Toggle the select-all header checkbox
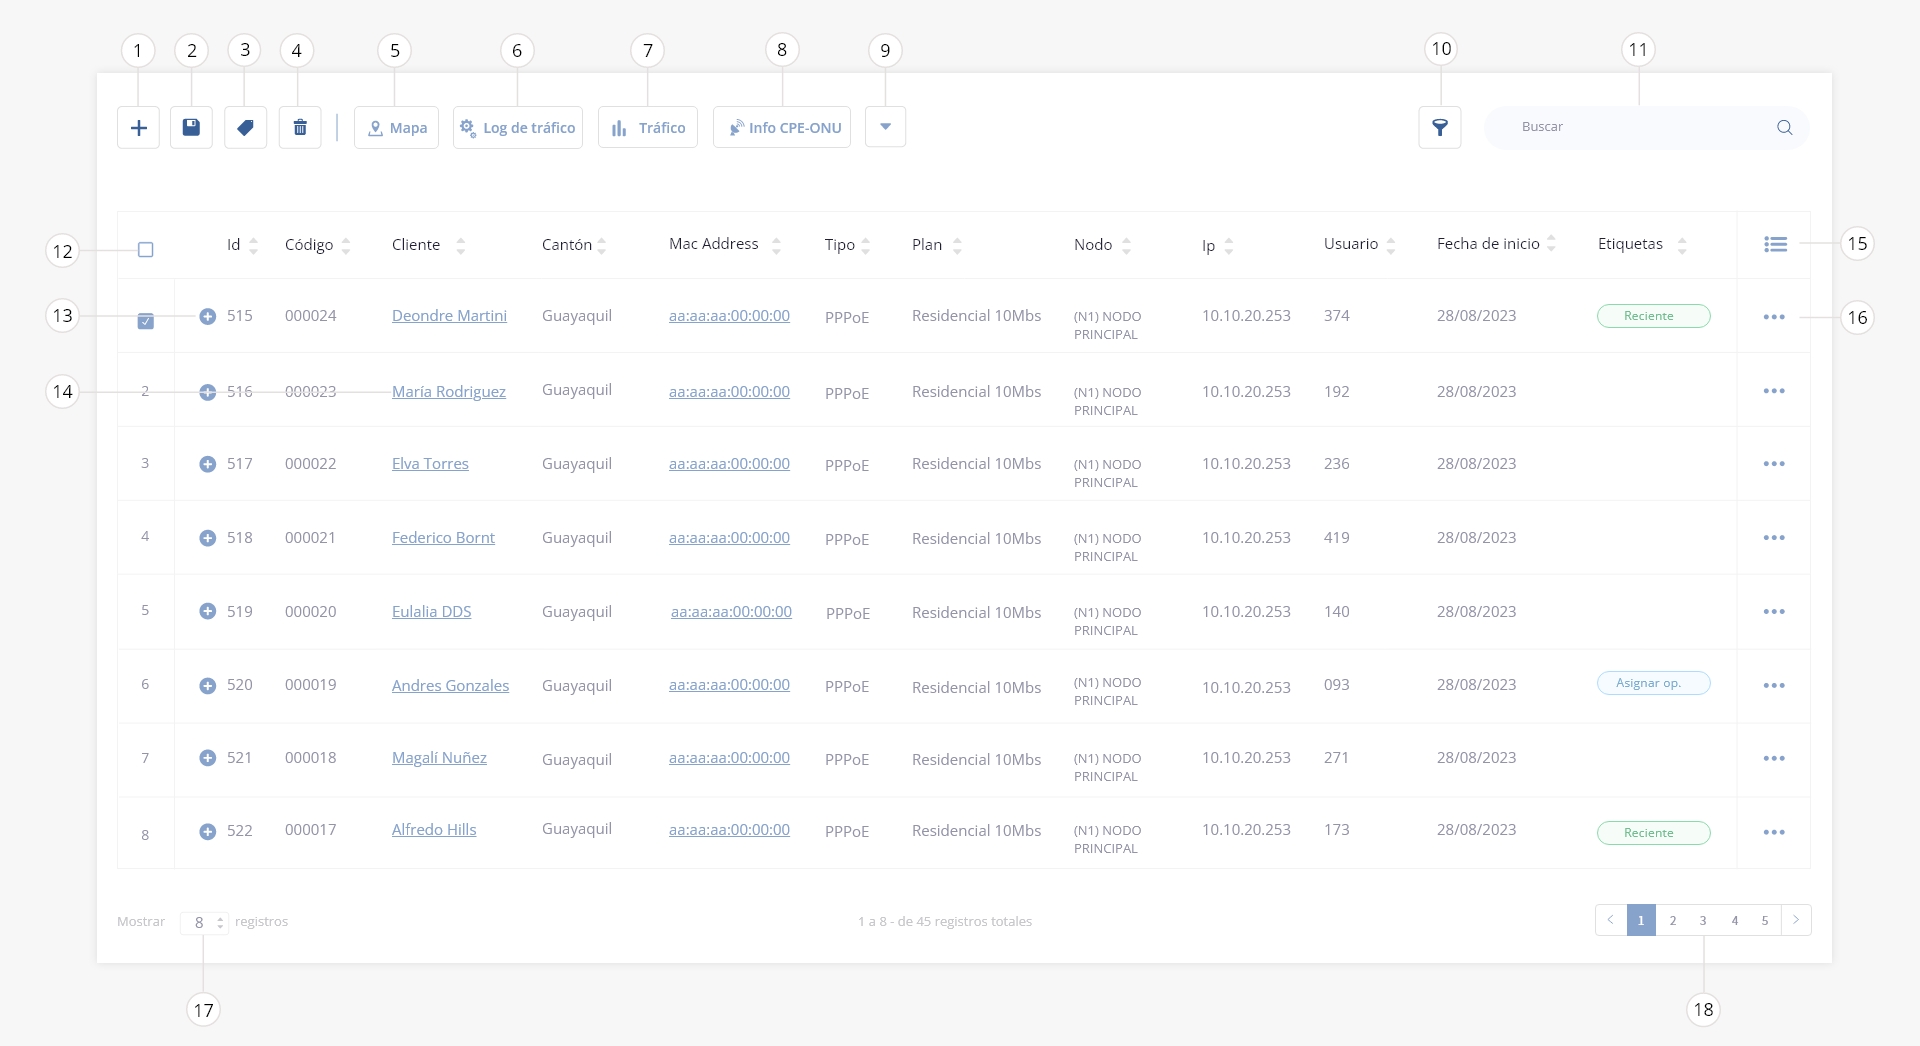 pos(146,249)
